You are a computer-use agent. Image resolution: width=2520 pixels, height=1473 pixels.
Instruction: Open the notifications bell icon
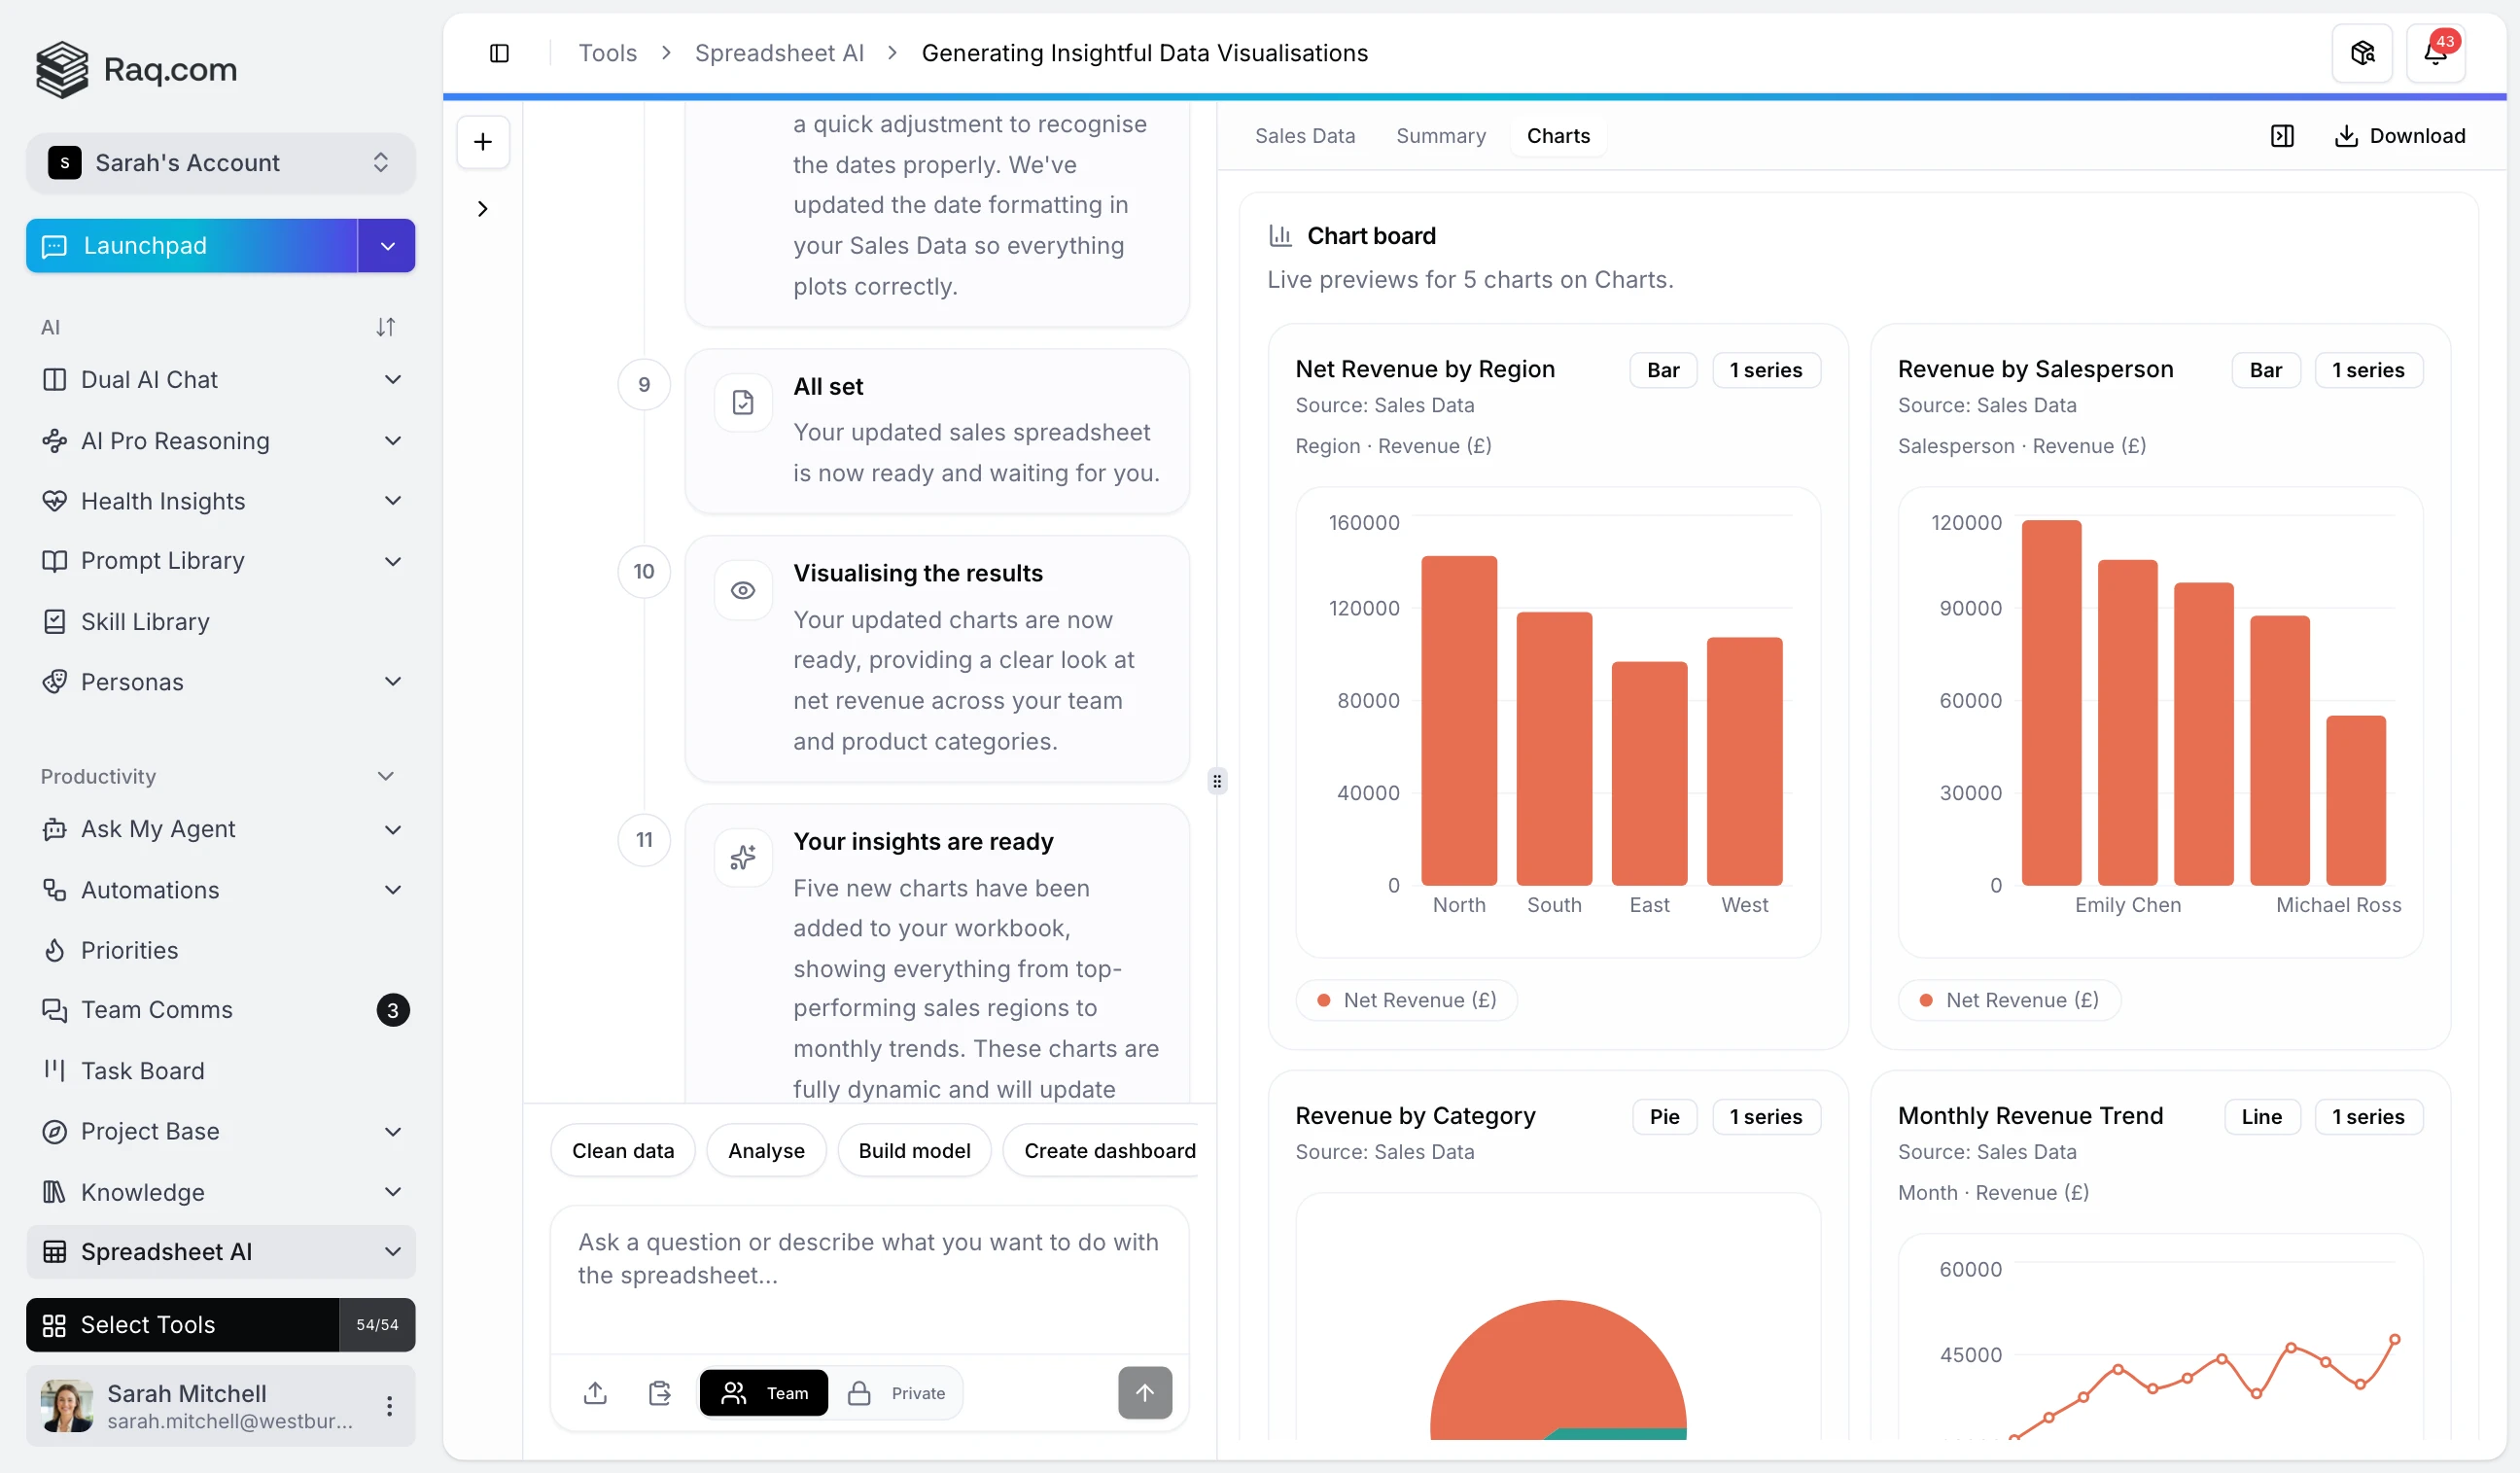tap(2434, 53)
